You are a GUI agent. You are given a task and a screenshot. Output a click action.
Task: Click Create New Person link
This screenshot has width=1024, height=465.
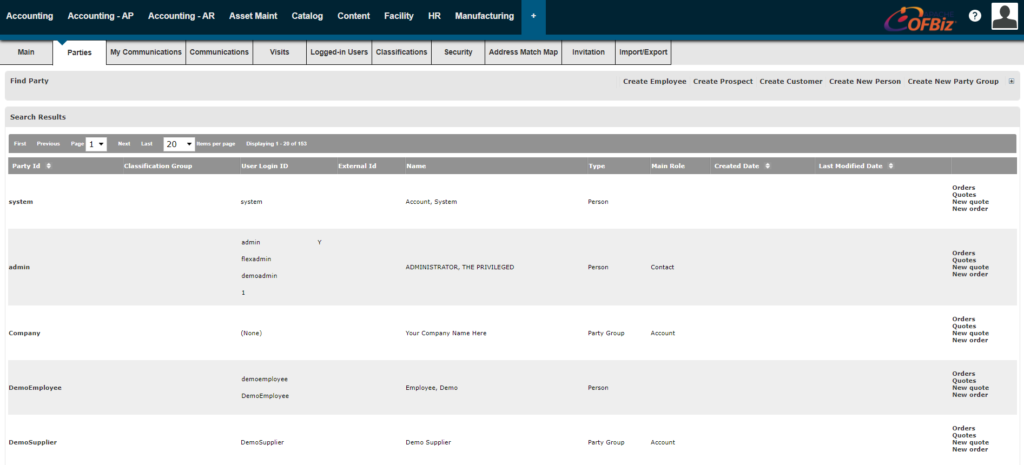tap(864, 81)
